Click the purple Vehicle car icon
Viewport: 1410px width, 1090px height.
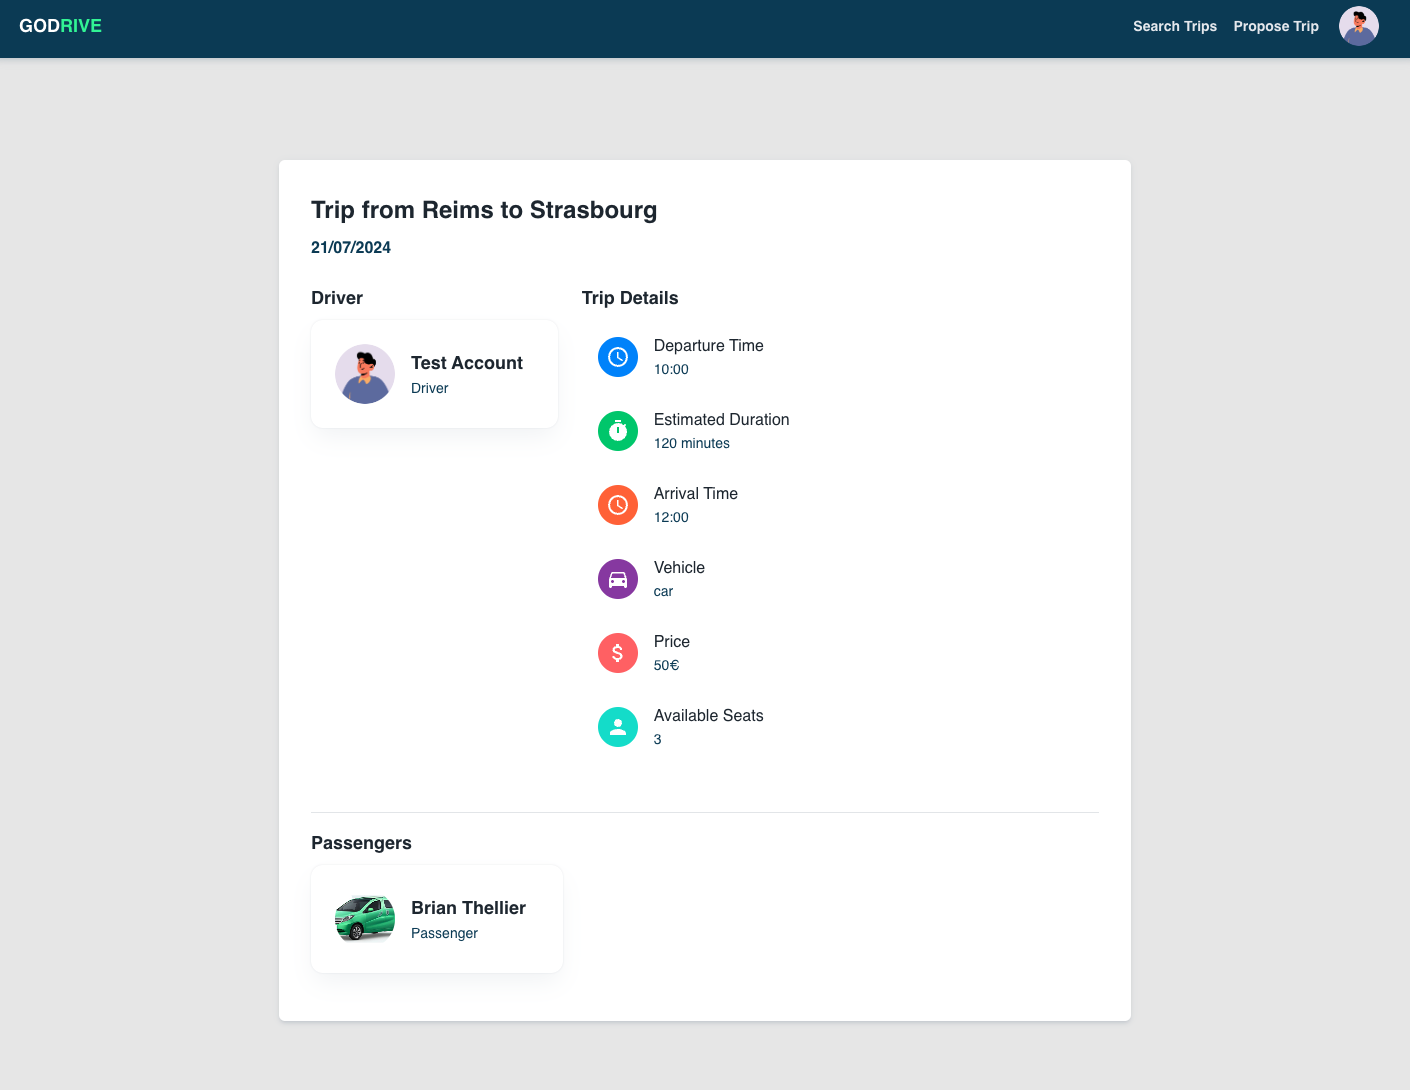tap(618, 579)
